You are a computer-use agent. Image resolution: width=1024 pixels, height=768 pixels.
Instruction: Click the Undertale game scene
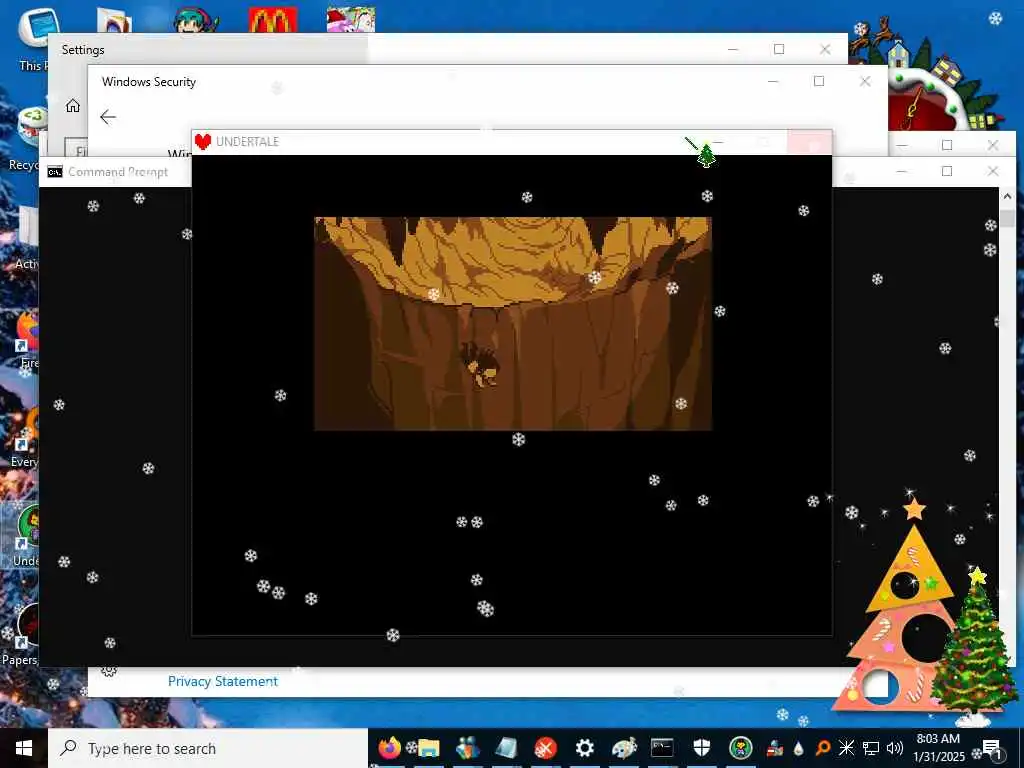513,324
